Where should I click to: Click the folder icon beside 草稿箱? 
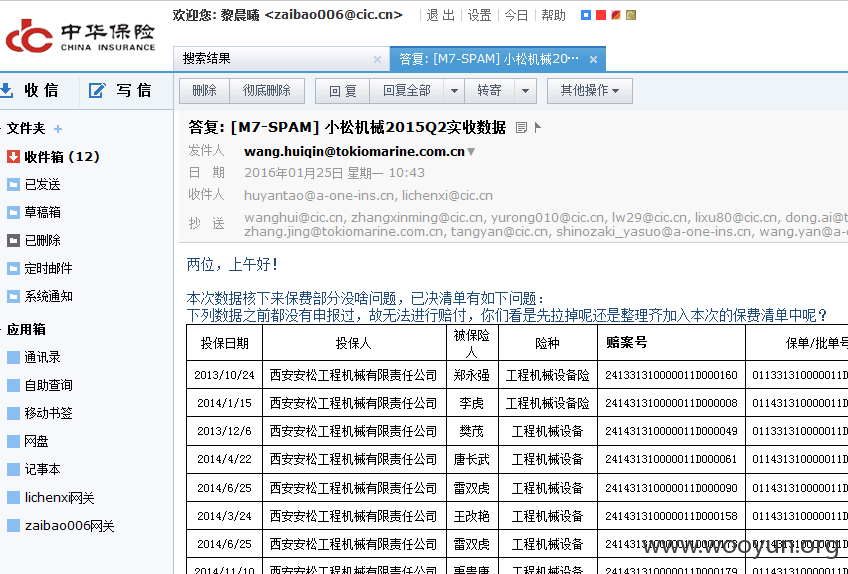[x=13, y=213]
